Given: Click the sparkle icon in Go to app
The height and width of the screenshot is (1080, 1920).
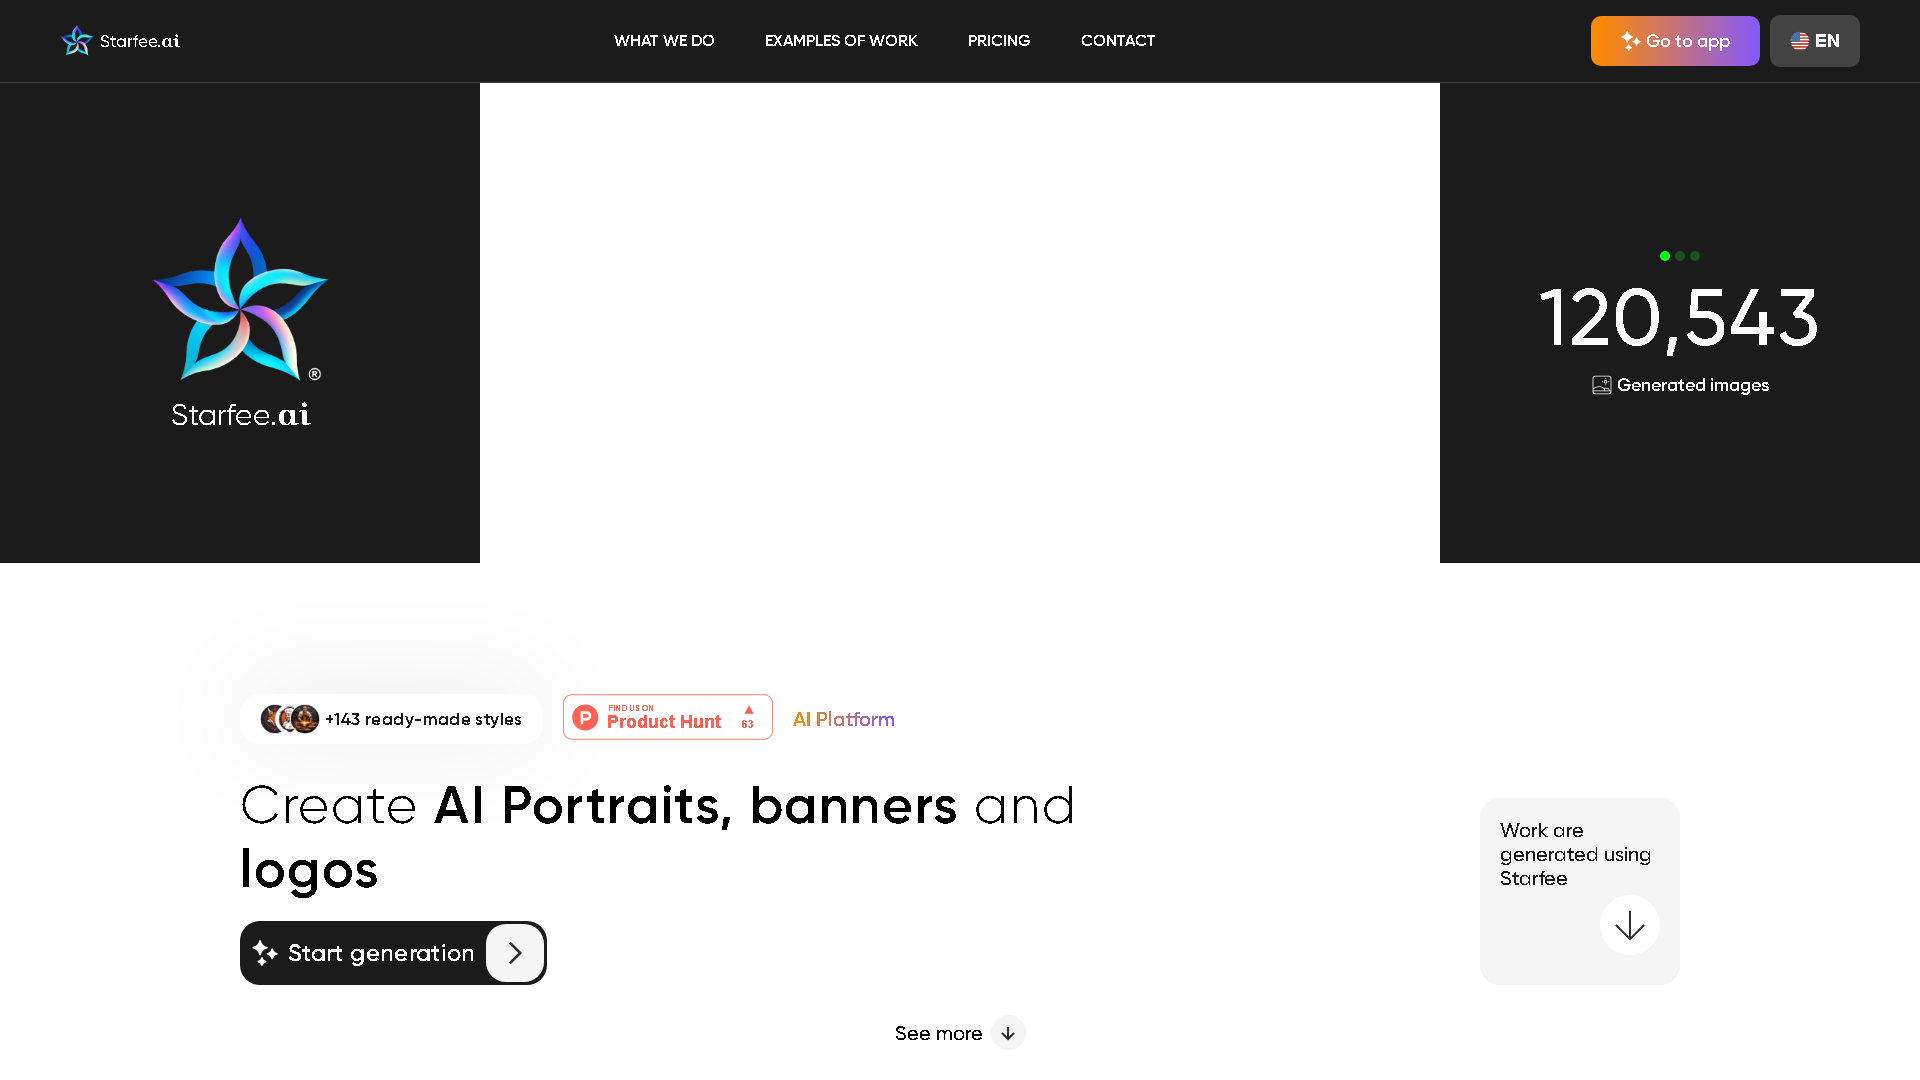Looking at the screenshot, I should tap(1631, 41).
